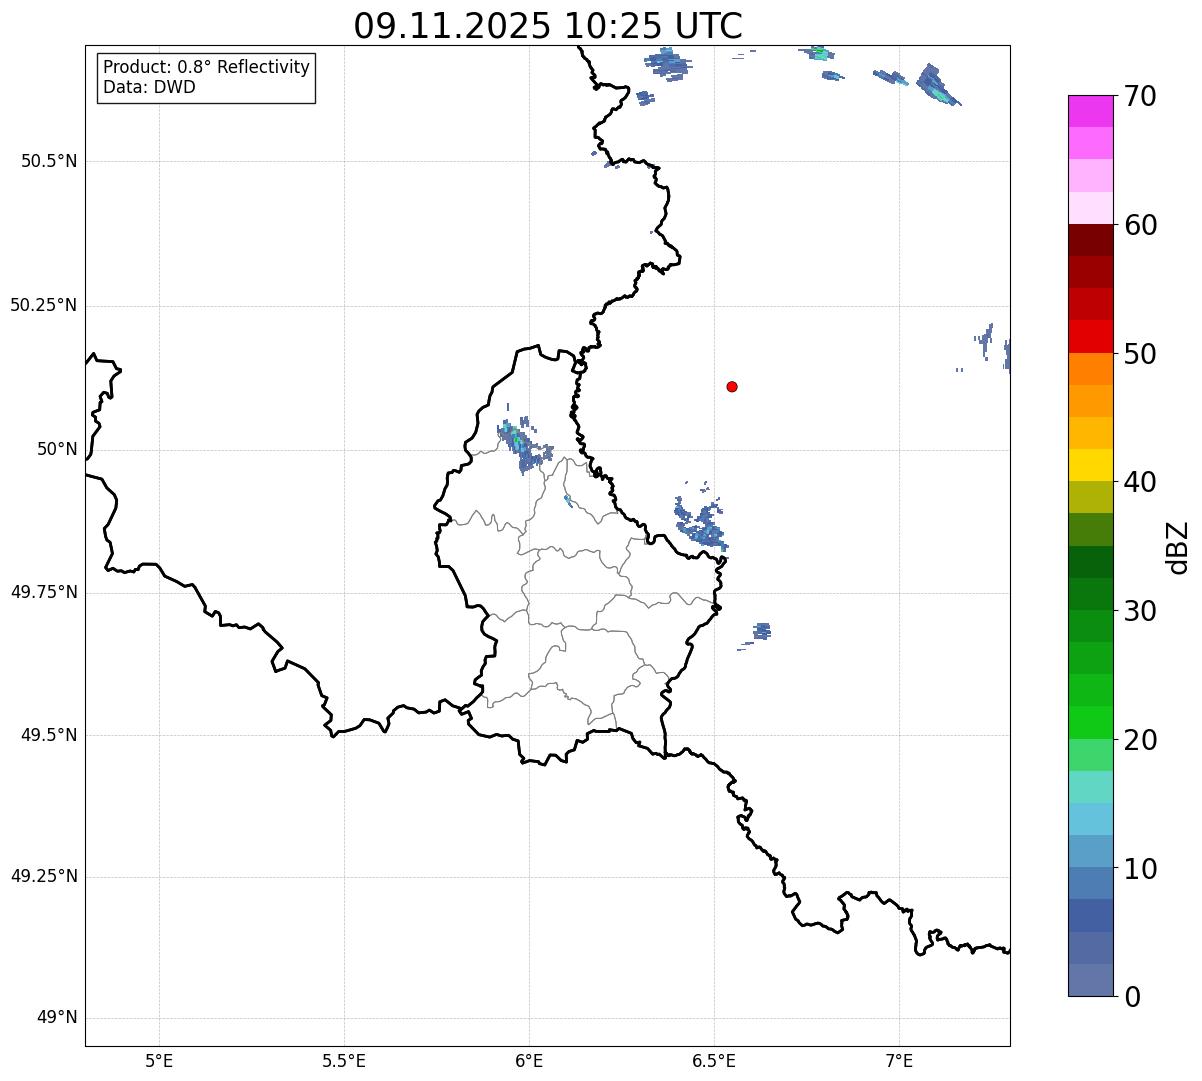Click the colorbar tick label 20
The height and width of the screenshot is (1081, 1202).
[1140, 740]
